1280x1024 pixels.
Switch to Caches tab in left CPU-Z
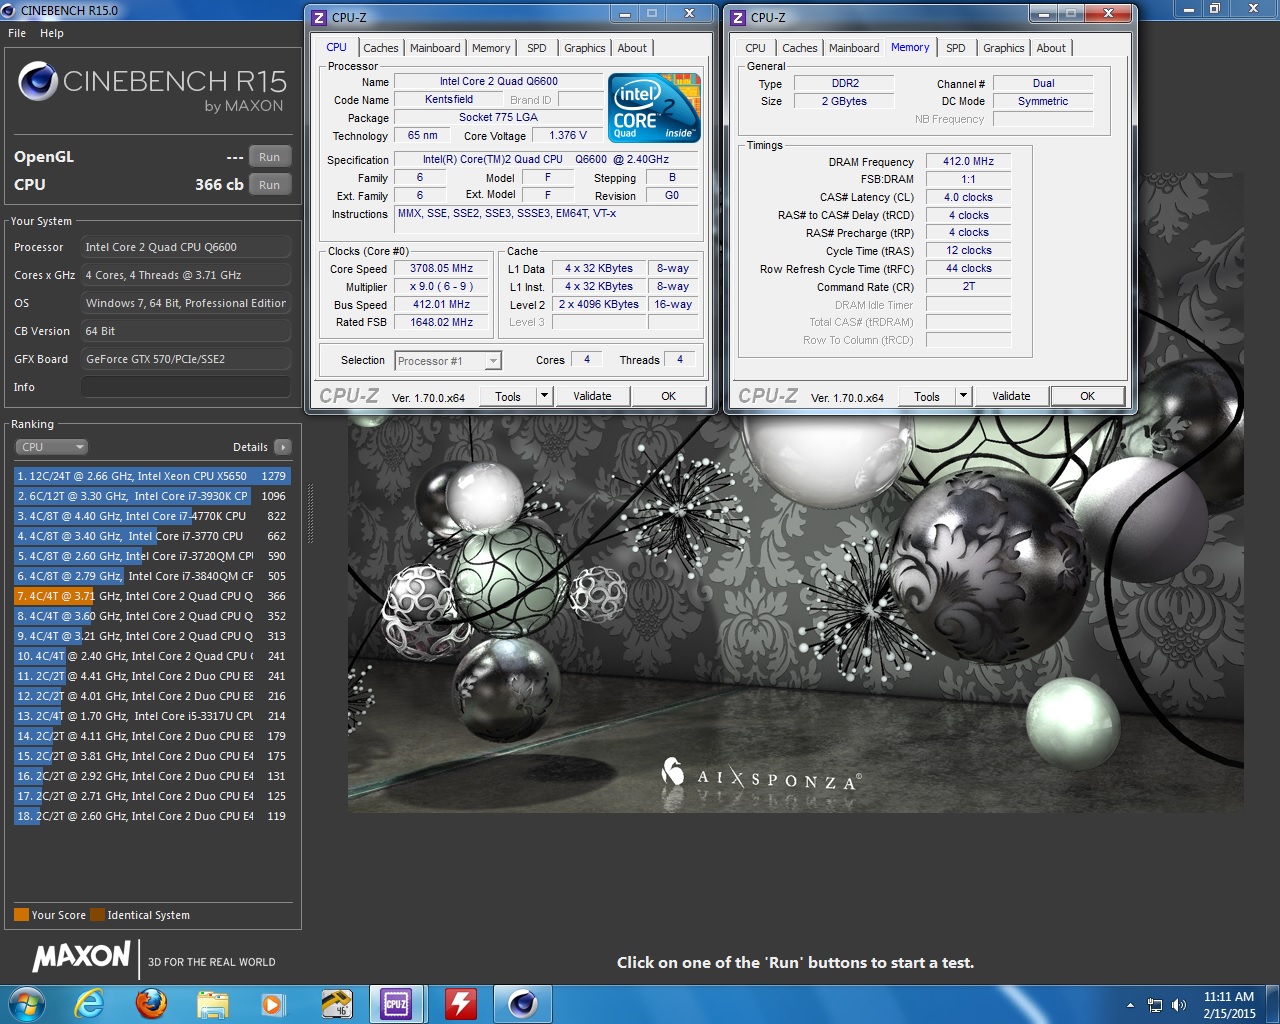click(380, 48)
